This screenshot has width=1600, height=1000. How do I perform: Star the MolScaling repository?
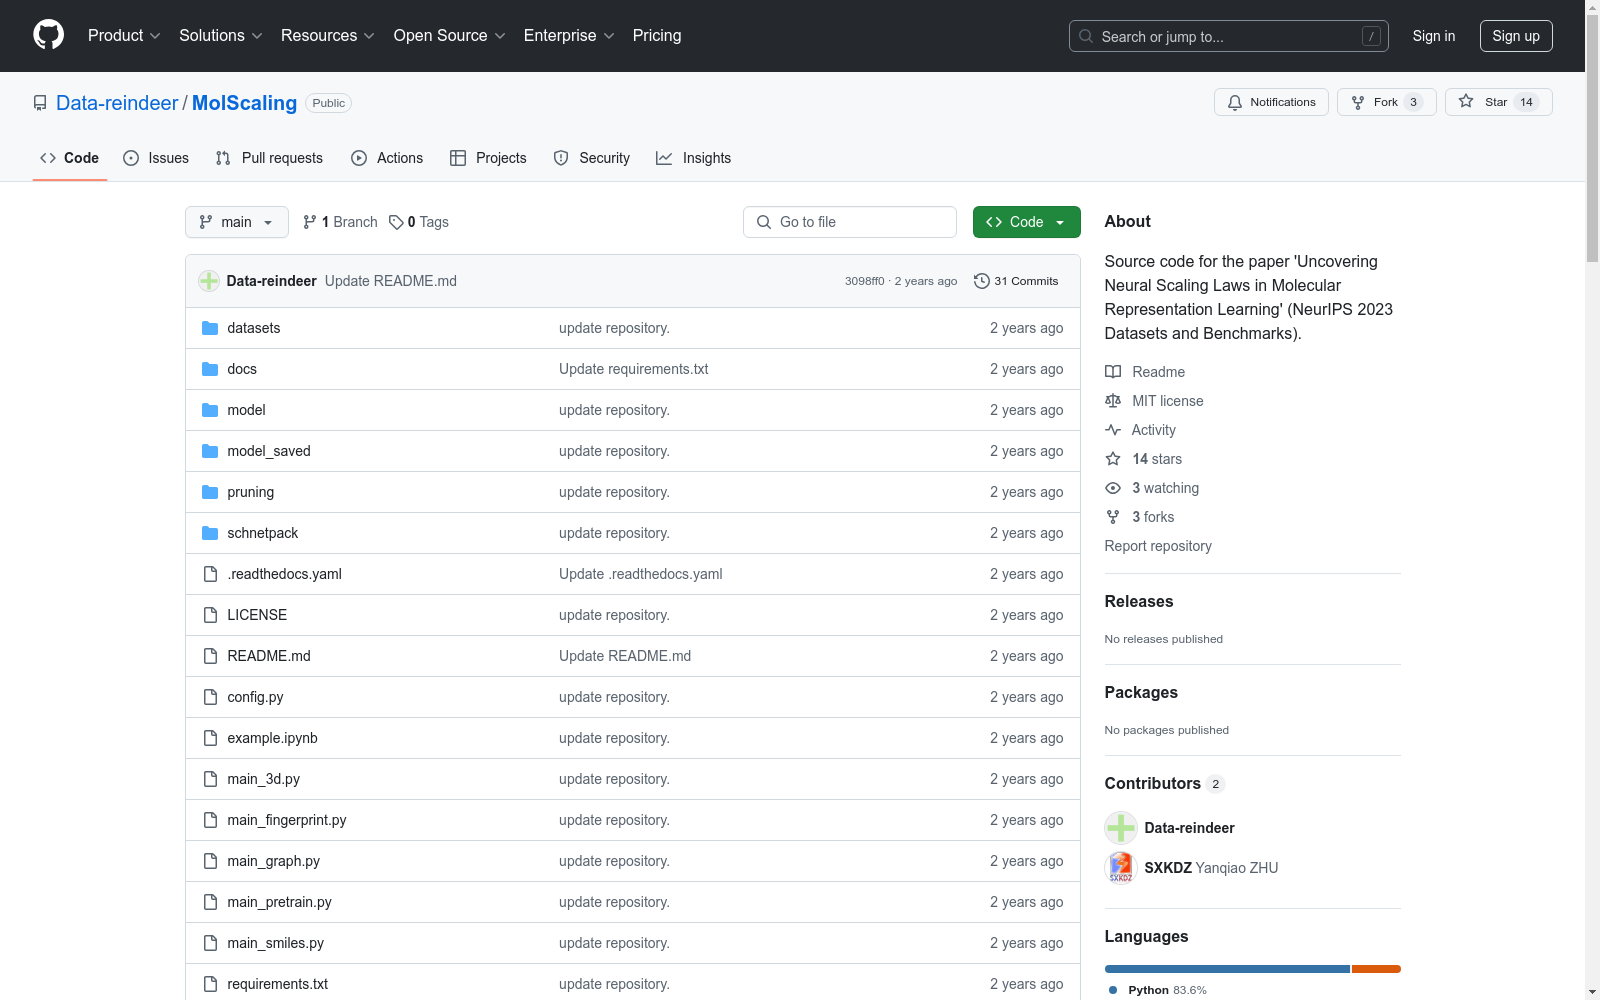[1498, 102]
